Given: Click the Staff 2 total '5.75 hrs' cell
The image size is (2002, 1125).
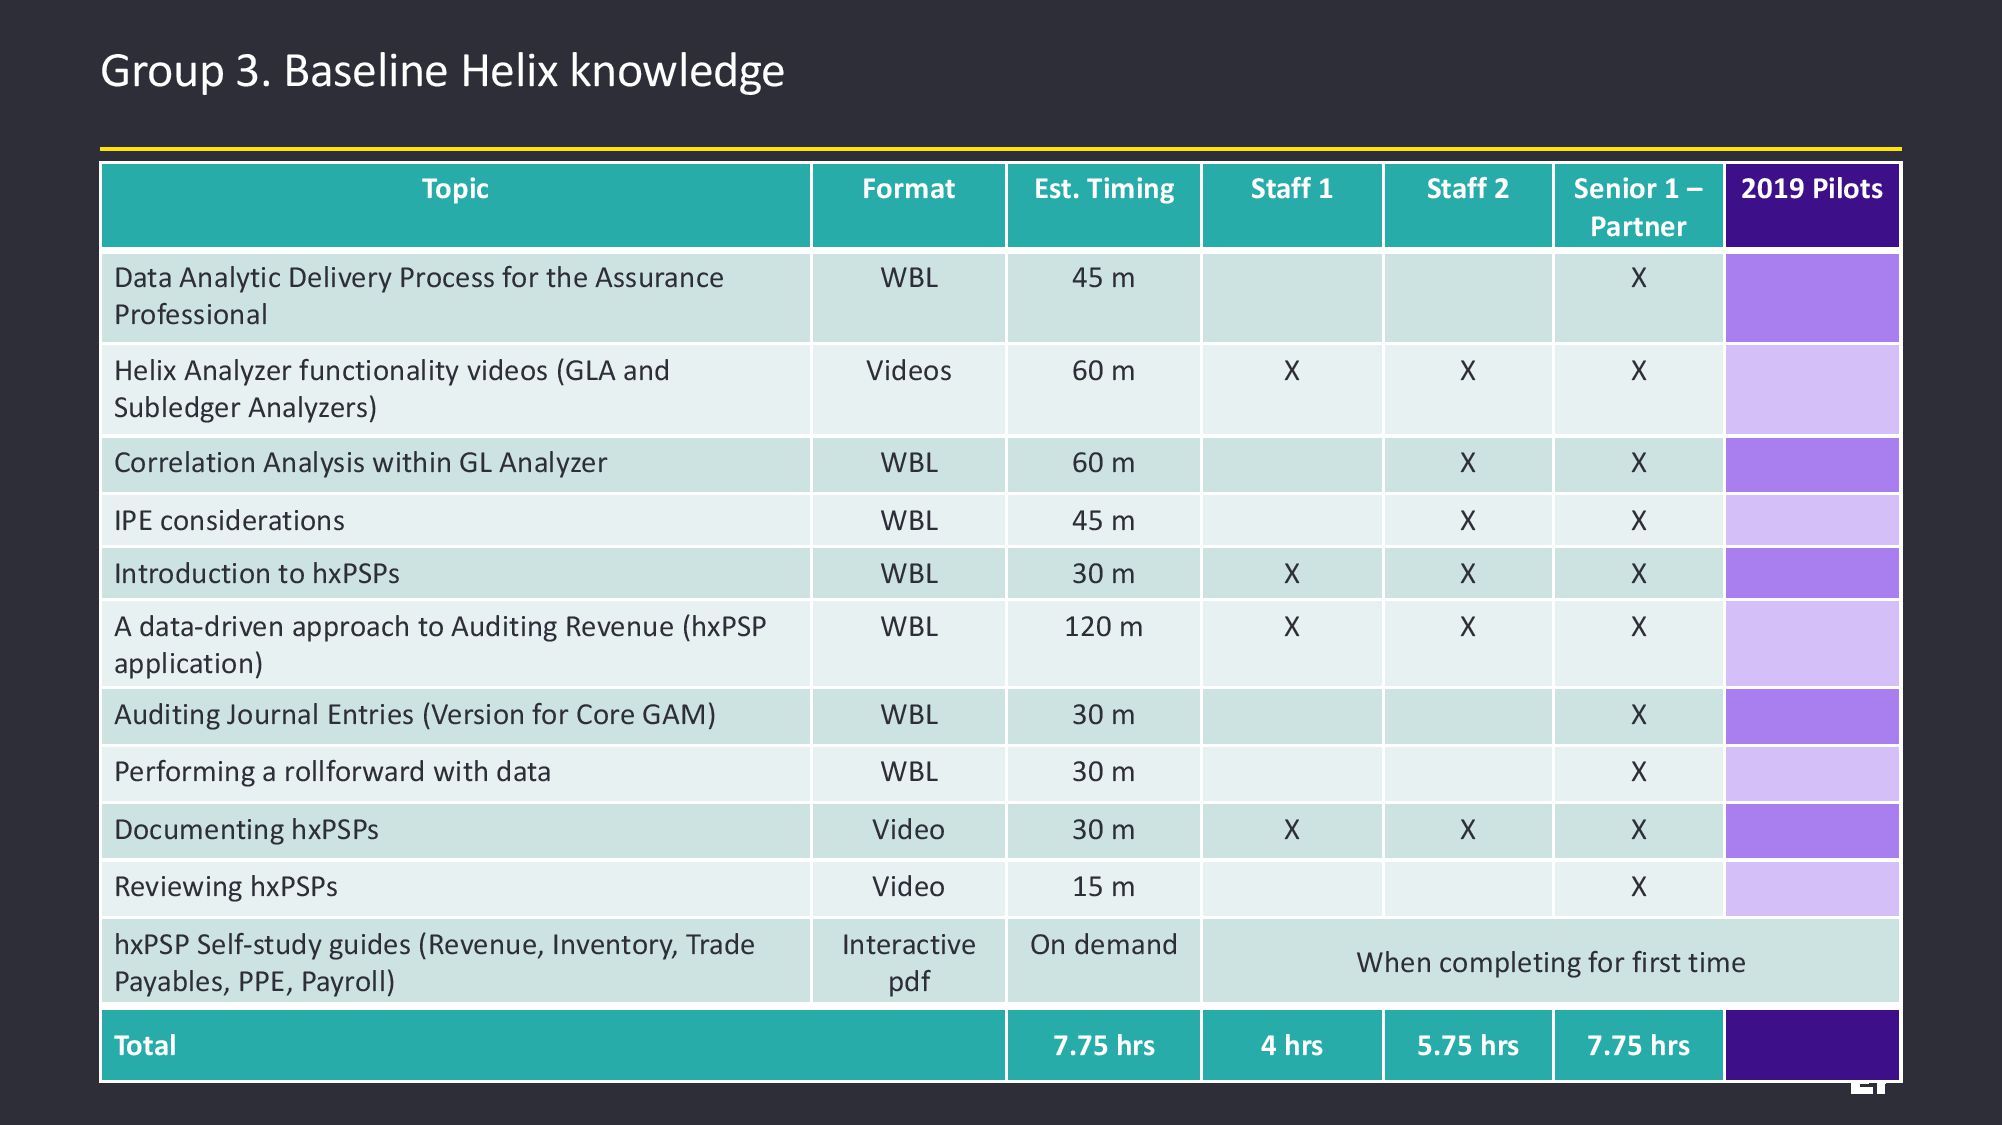Looking at the screenshot, I should click(1467, 1046).
